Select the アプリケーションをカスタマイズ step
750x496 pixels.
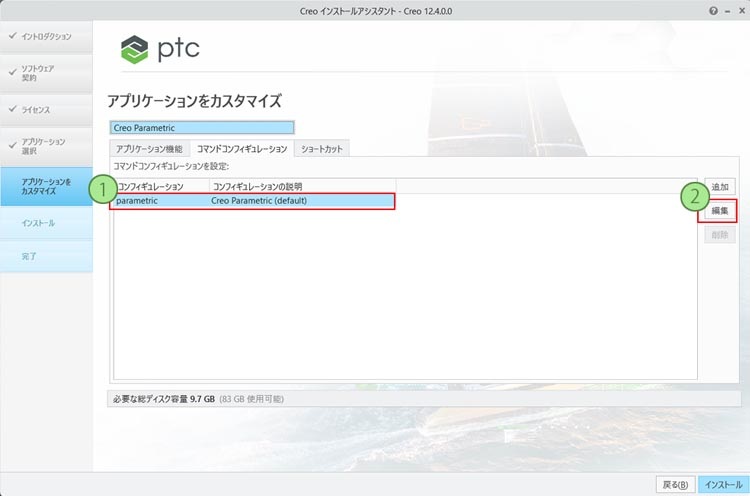[x=46, y=187]
